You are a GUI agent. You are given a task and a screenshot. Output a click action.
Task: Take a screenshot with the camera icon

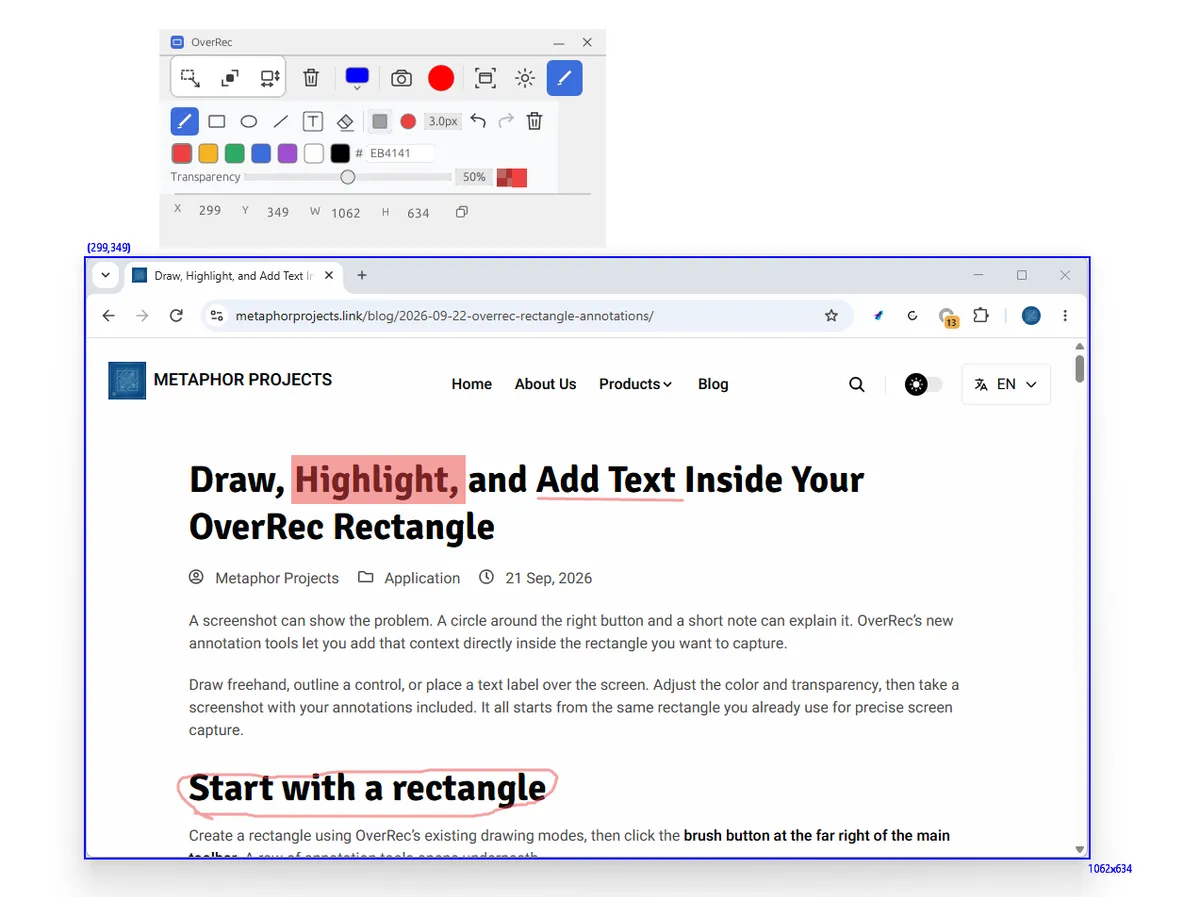pyautogui.click(x=401, y=78)
